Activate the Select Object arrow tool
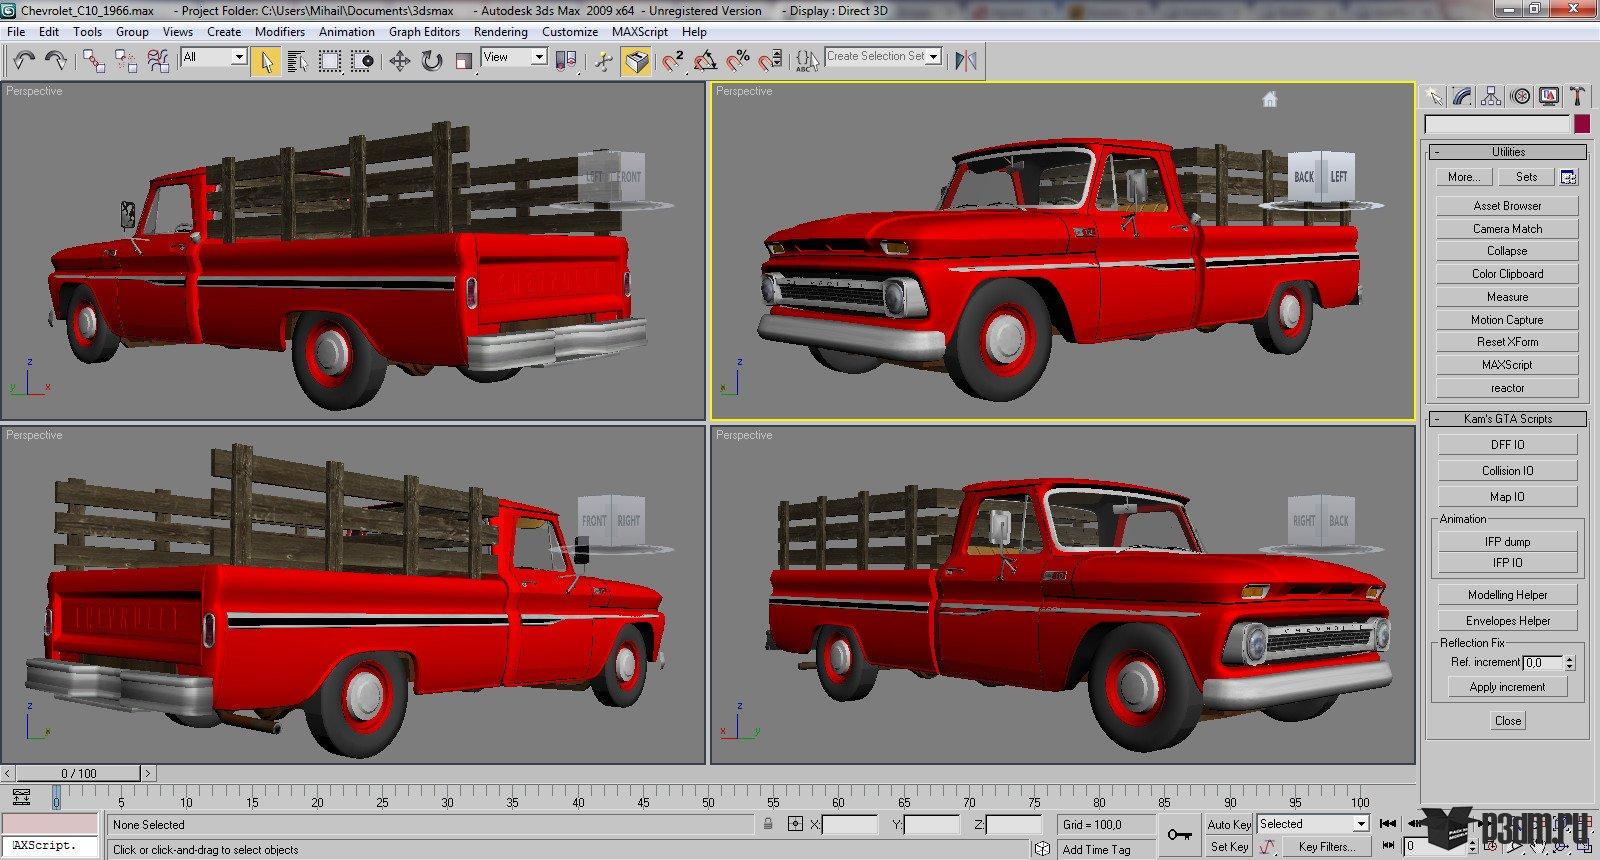Image resolution: width=1600 pixels, height=860 pixels. 266,61
